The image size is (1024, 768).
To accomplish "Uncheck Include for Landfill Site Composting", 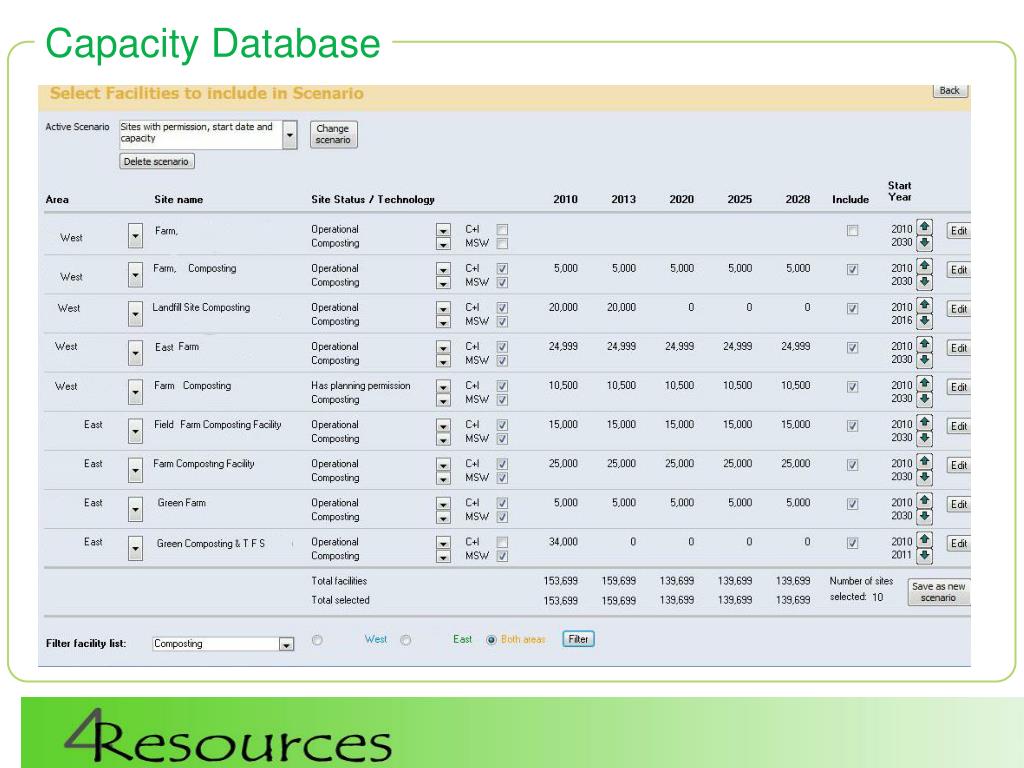I will 852,309.
